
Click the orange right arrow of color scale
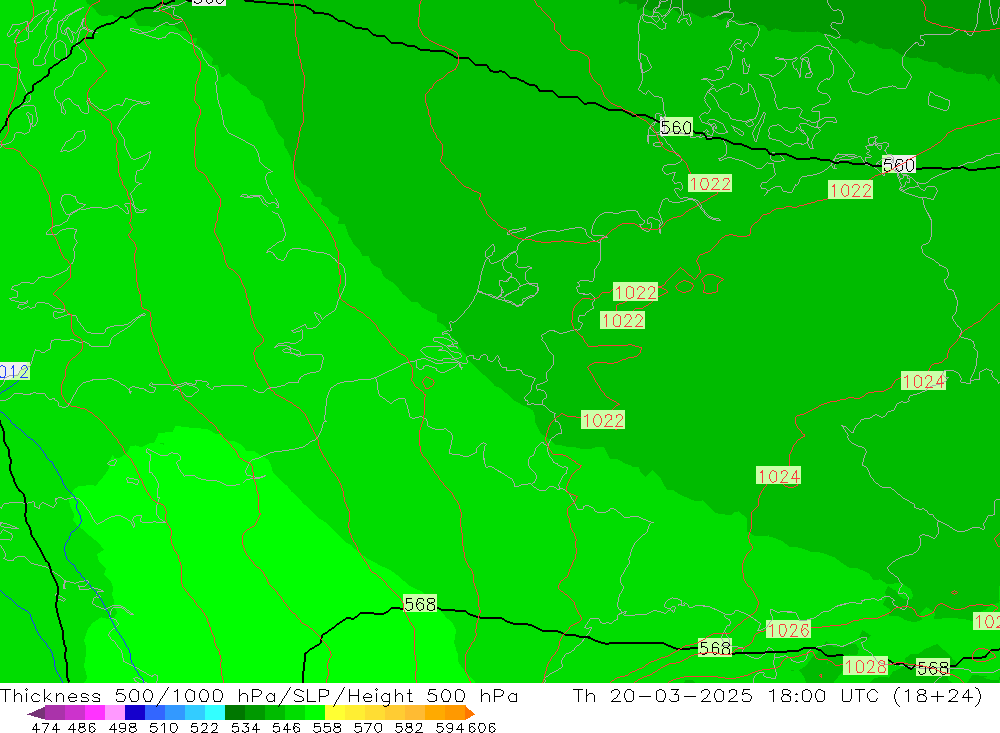pyautogui.click(x=470, y=713)
